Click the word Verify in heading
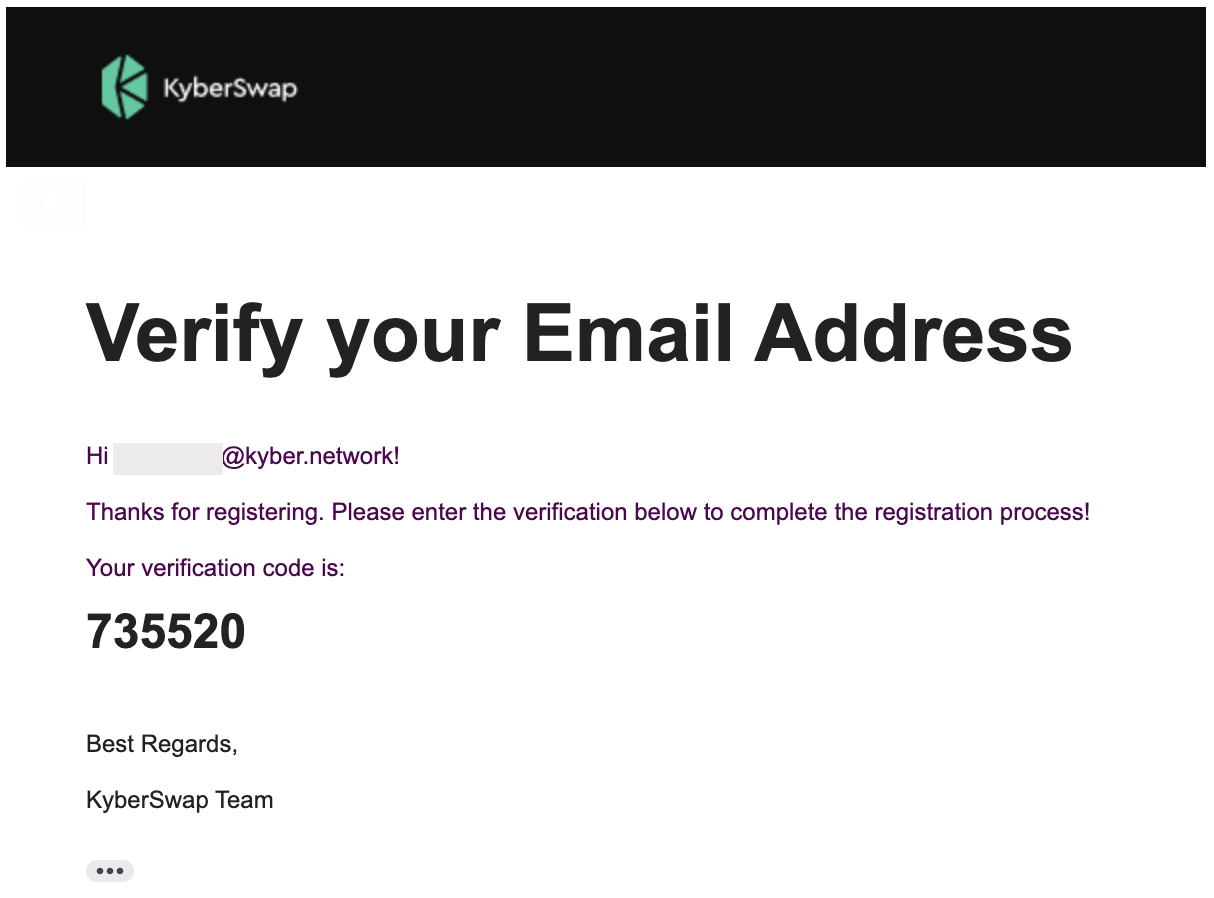The image size is (1214, 898). [x=194, y=334]
